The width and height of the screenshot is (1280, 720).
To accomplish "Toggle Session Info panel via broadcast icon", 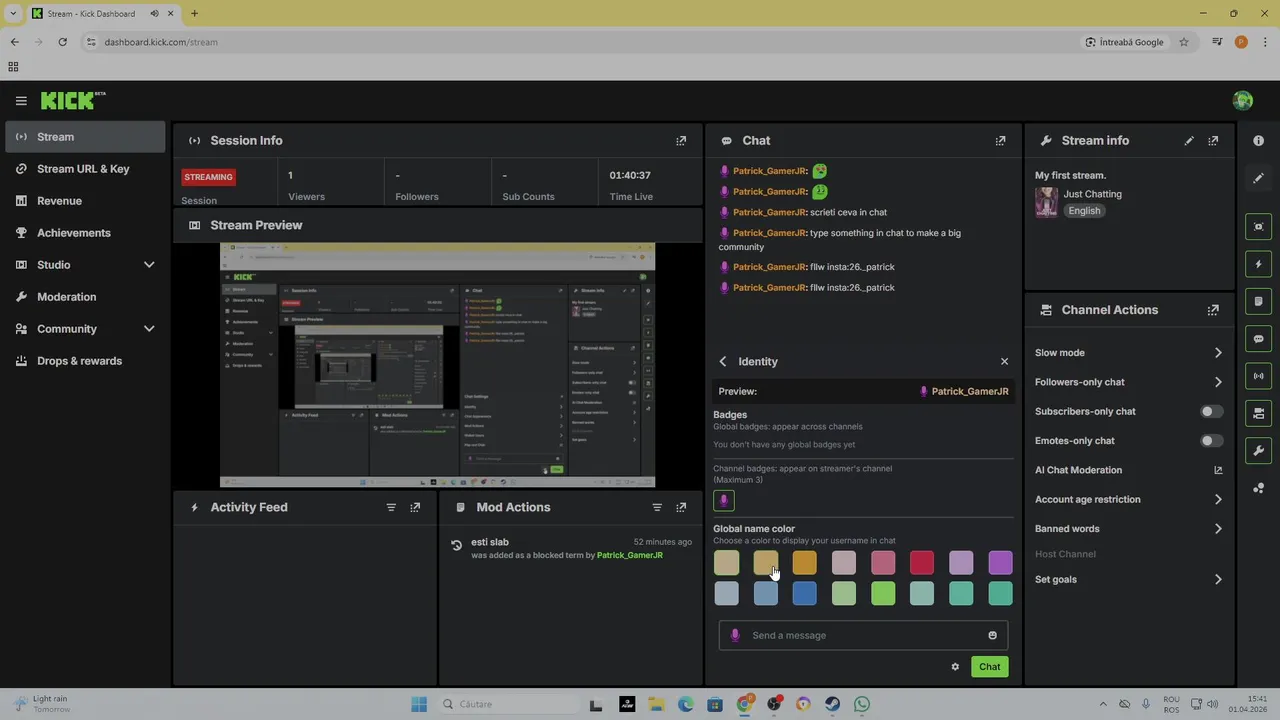I will tap(1258, 376).
